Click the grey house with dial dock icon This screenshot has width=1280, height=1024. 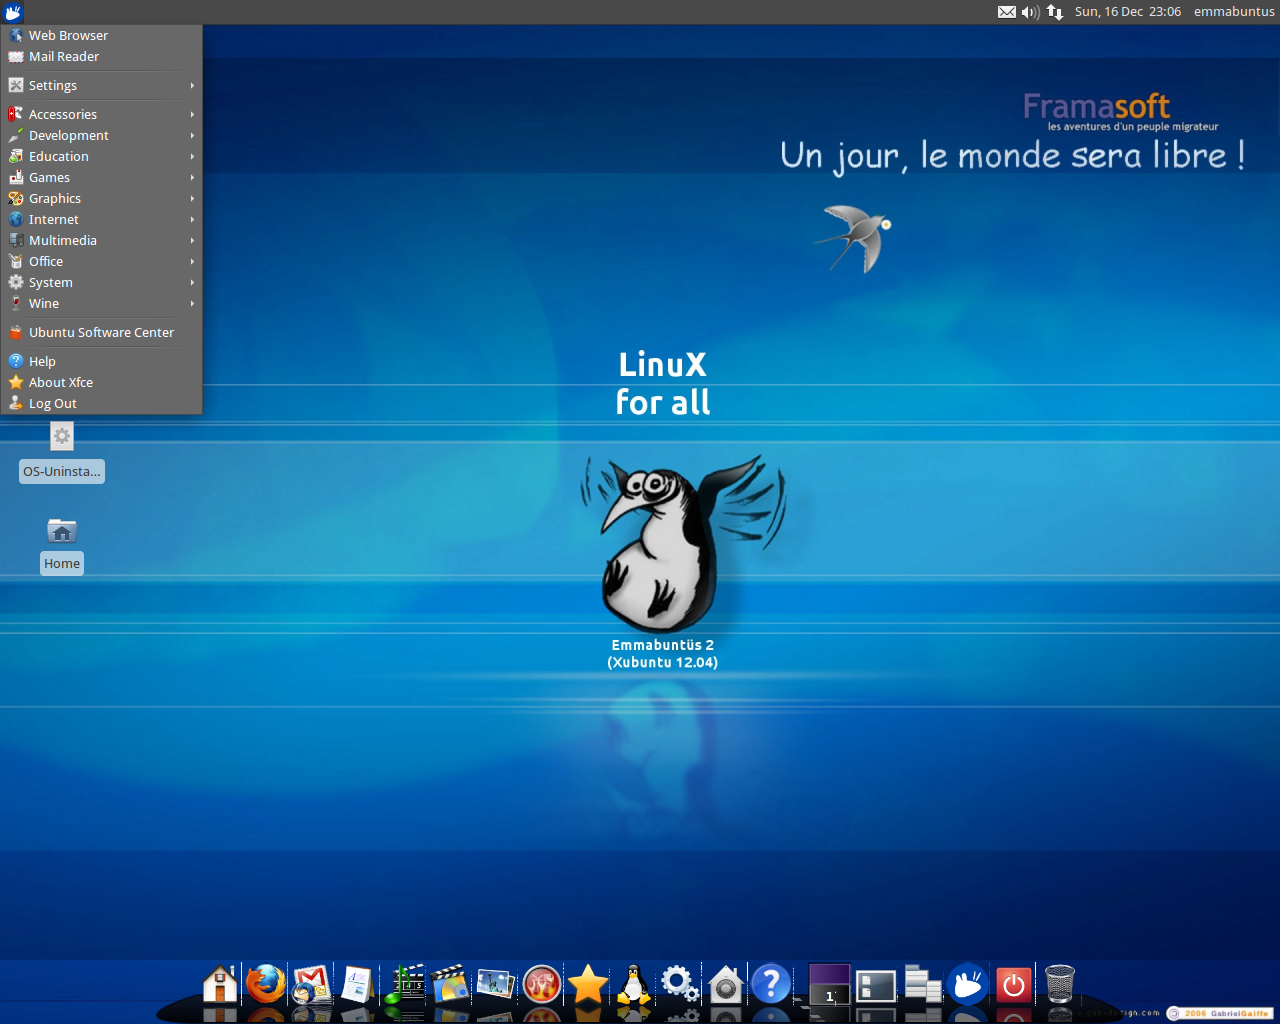click(x=725, y=984)
